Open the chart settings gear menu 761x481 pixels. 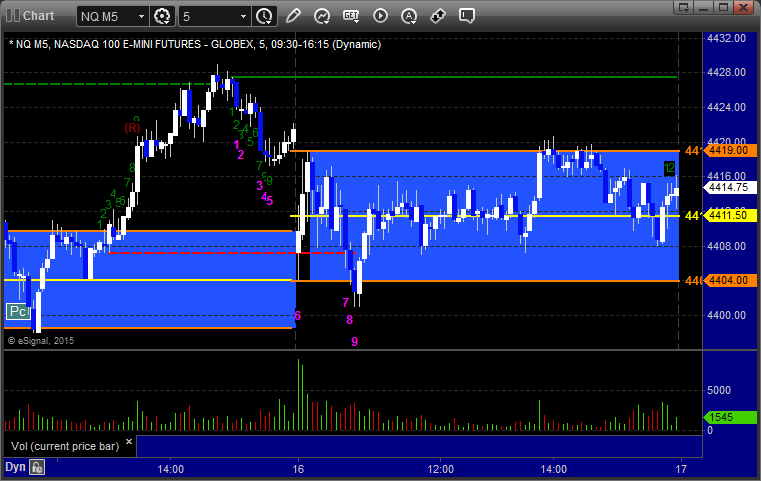pos(162,17)
